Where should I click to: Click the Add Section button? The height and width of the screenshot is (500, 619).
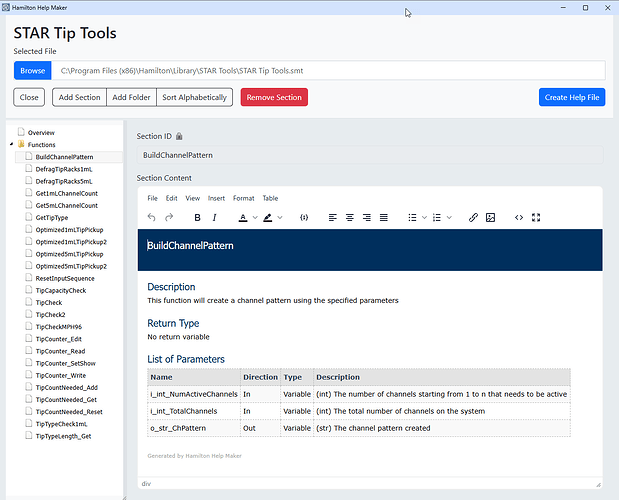point(79,97)
